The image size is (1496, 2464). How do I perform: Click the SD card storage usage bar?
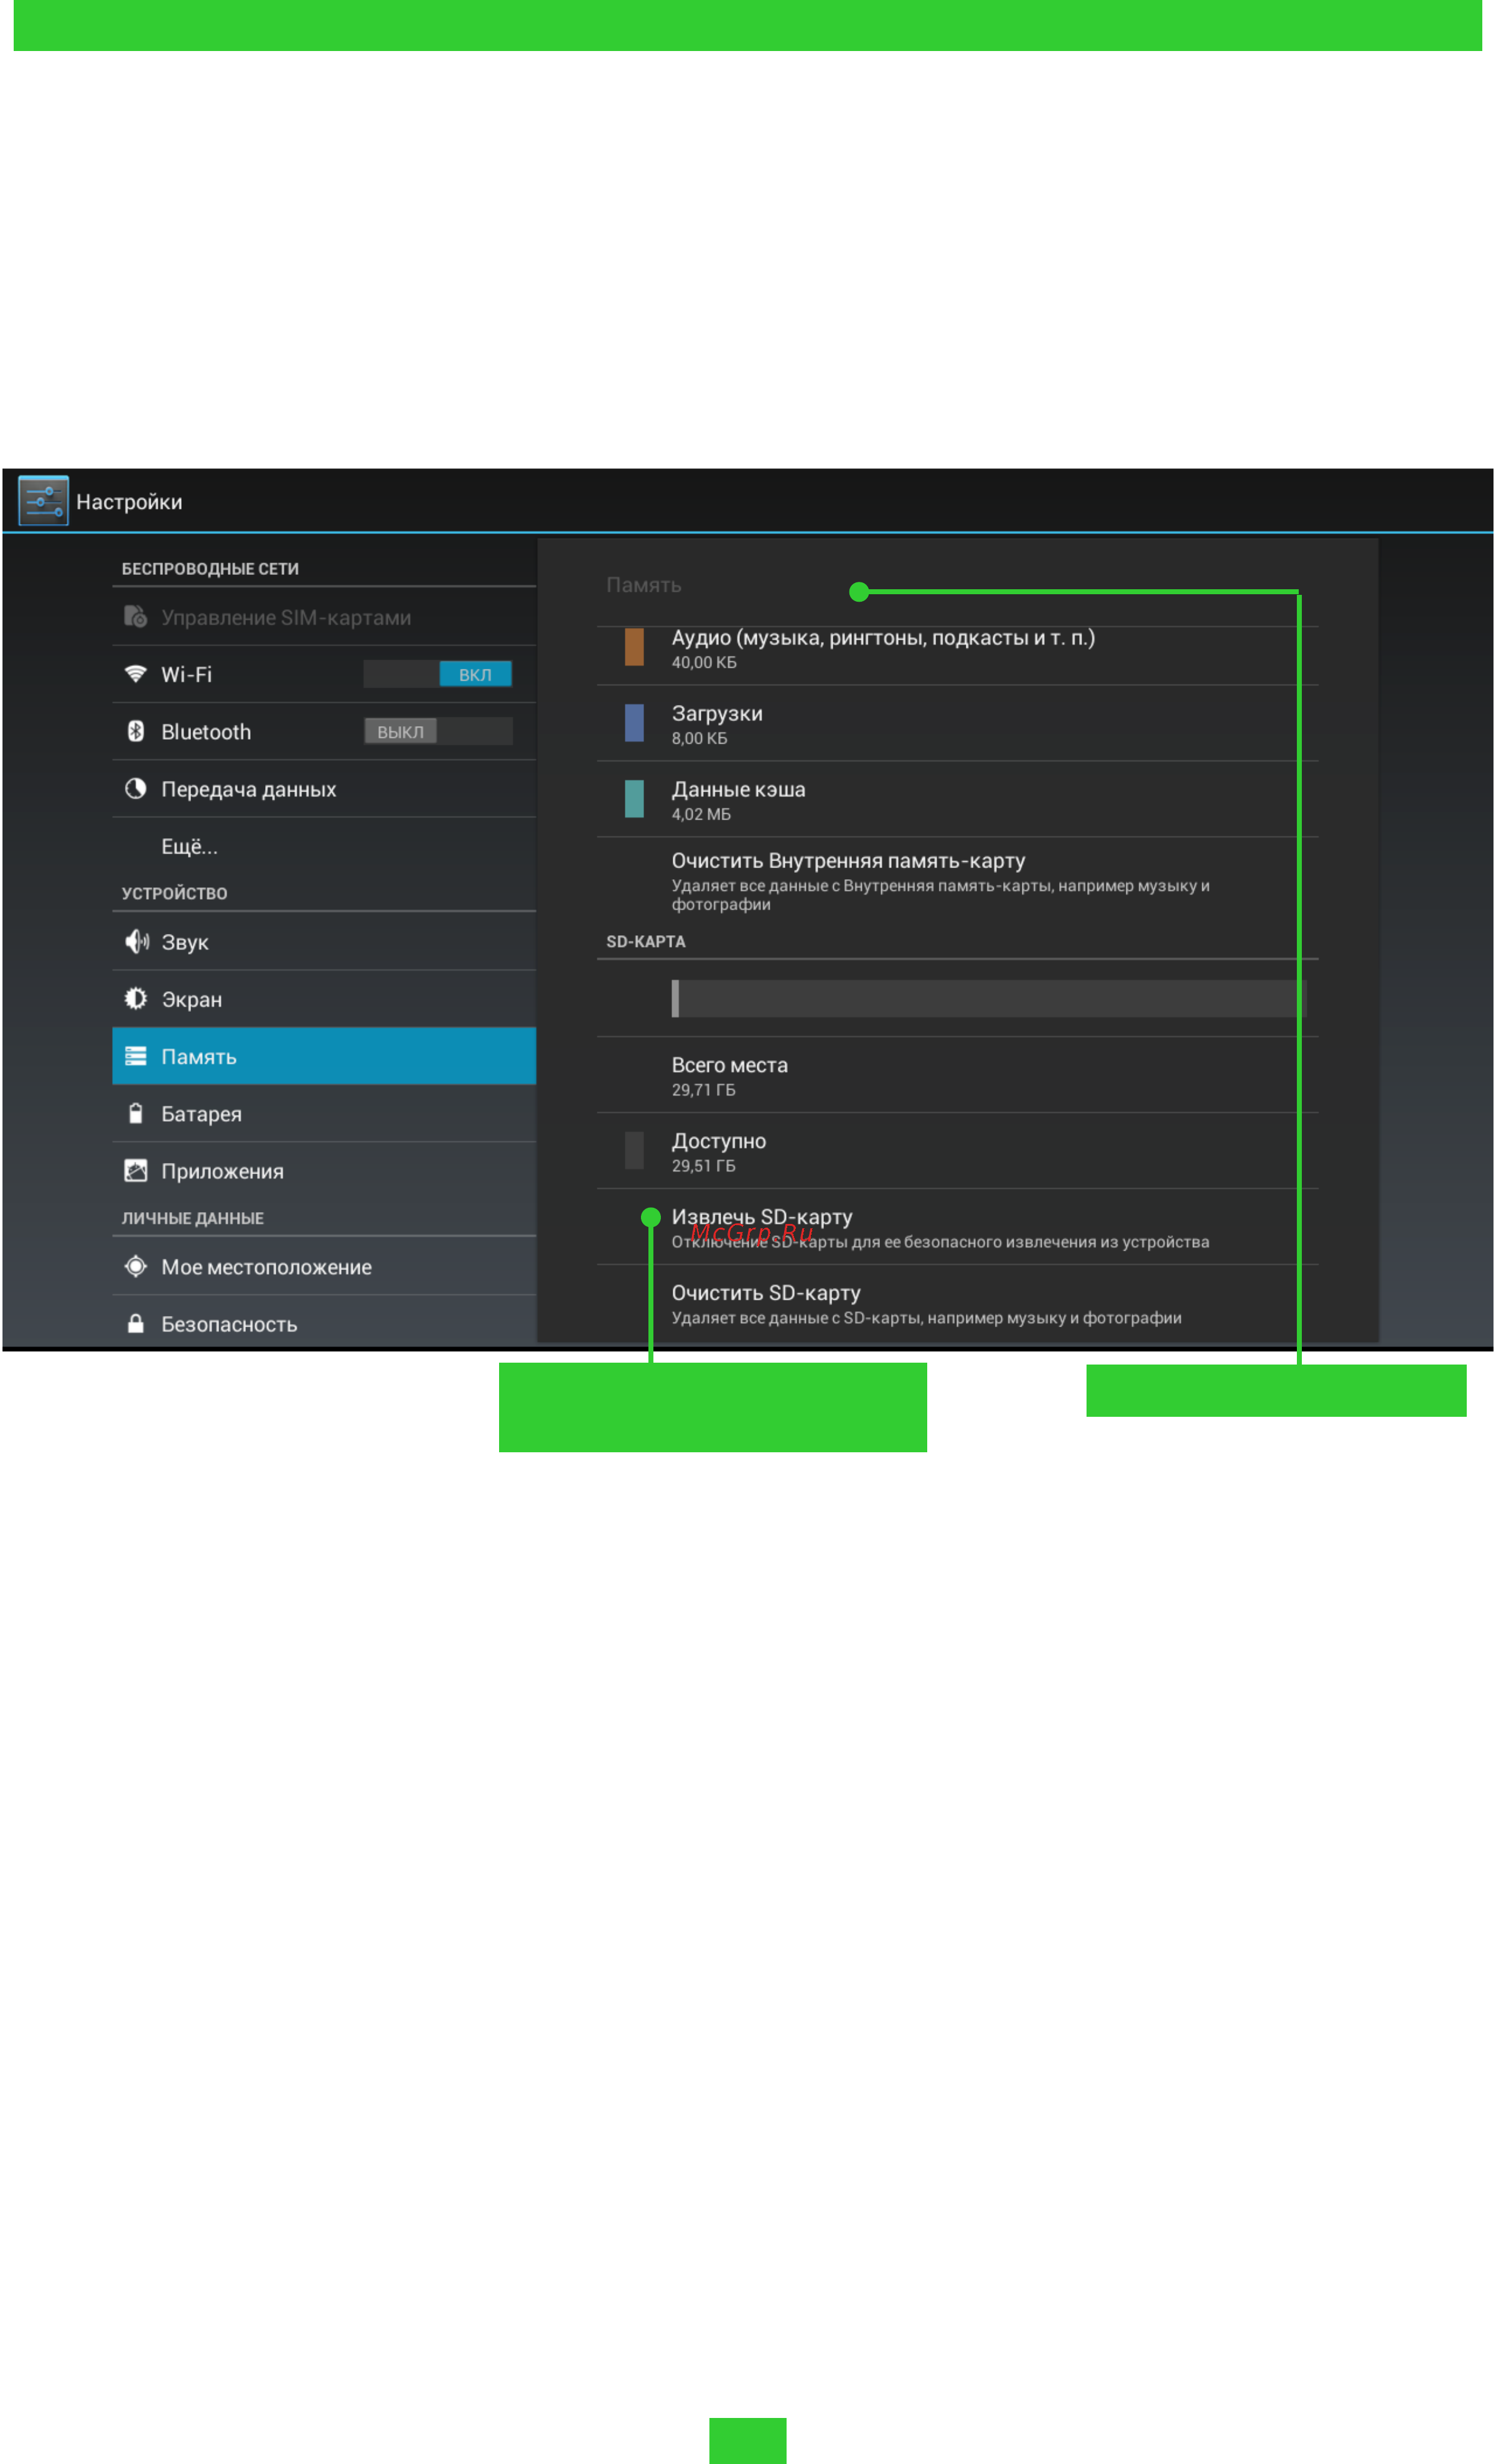[989, 999]
